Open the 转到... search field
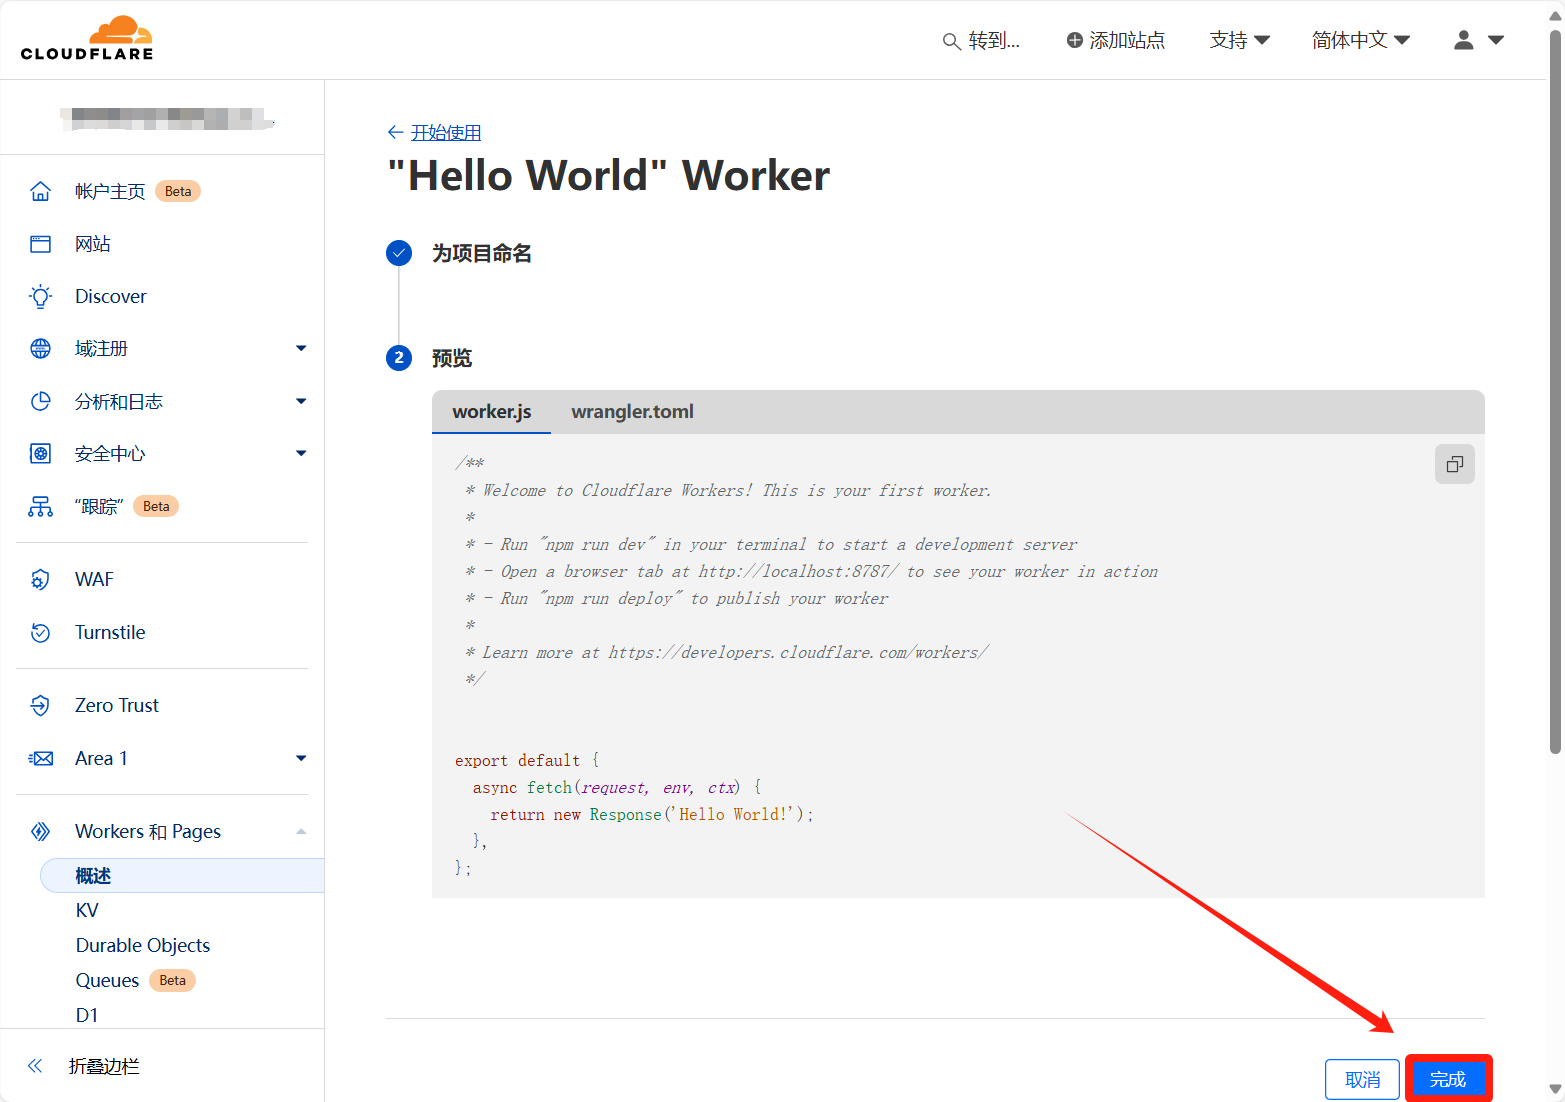 click(x=982, y=41)
